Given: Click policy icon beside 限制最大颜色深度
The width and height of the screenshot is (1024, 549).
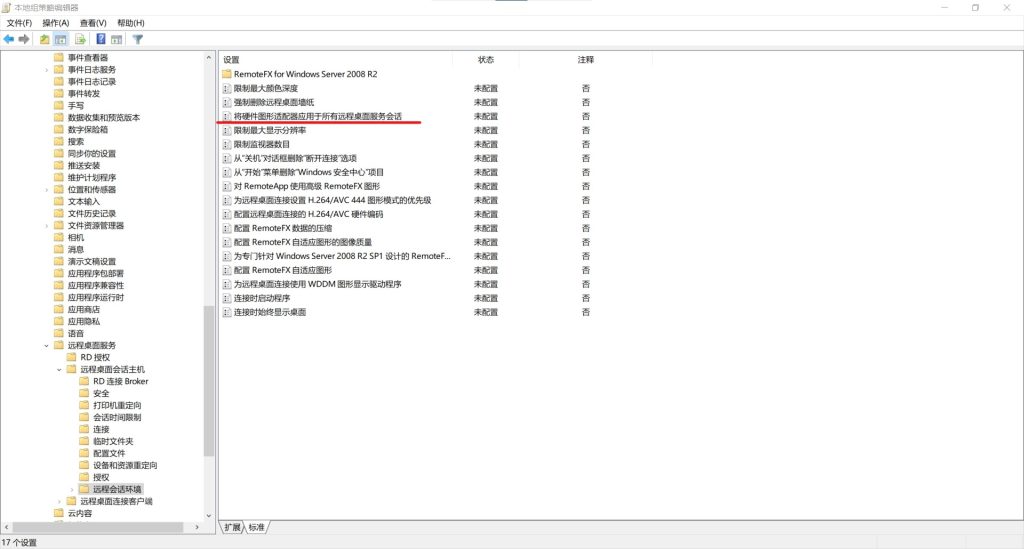Looking at the screenshot, I should [227, 88].
